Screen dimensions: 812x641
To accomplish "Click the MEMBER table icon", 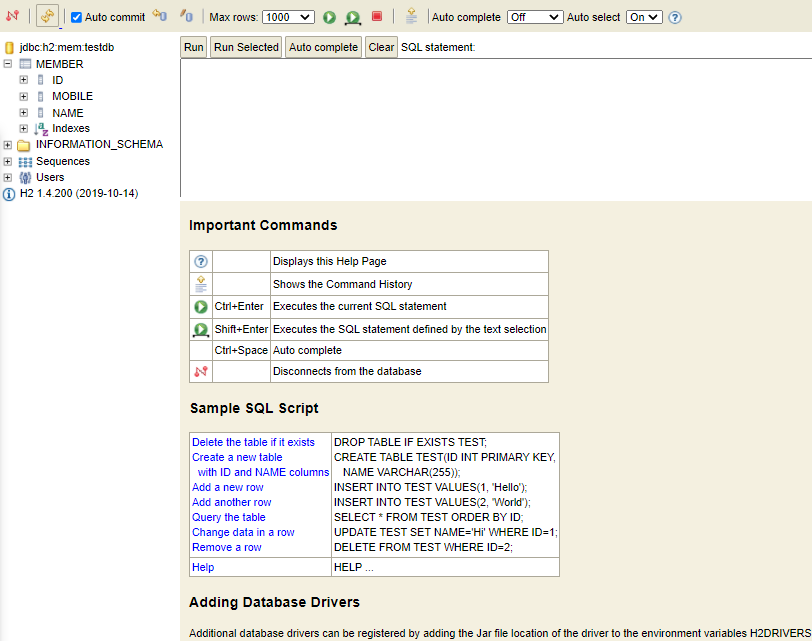I will pyautogui.click(x=25, y=64).
